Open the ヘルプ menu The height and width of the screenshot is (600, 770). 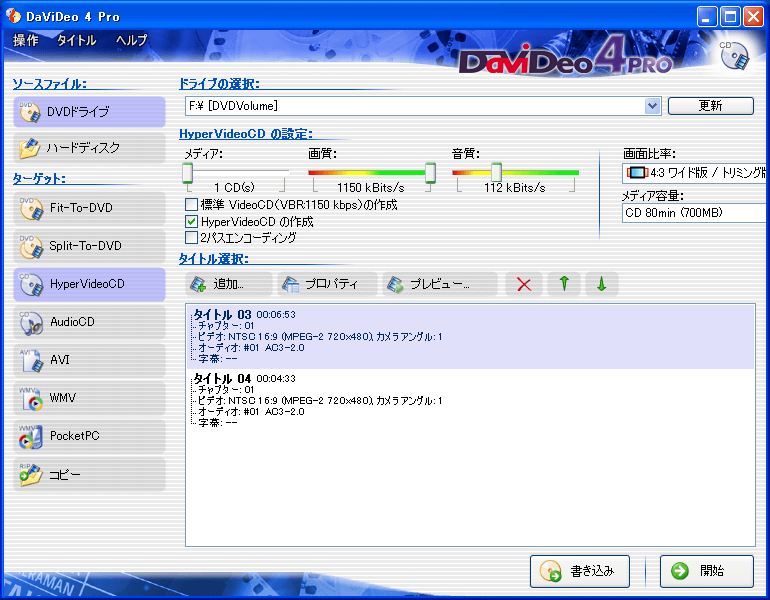[131, 40]
